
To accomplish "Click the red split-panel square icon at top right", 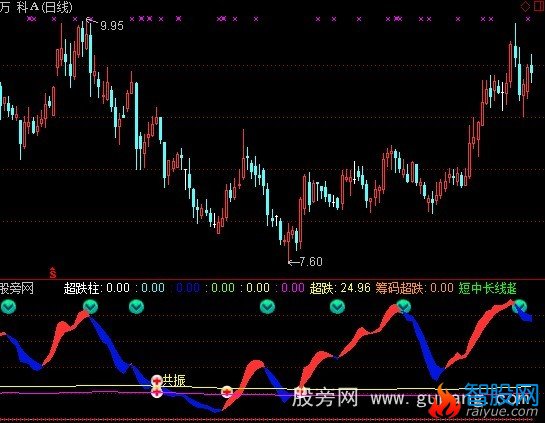I will [x=539, y=6].
